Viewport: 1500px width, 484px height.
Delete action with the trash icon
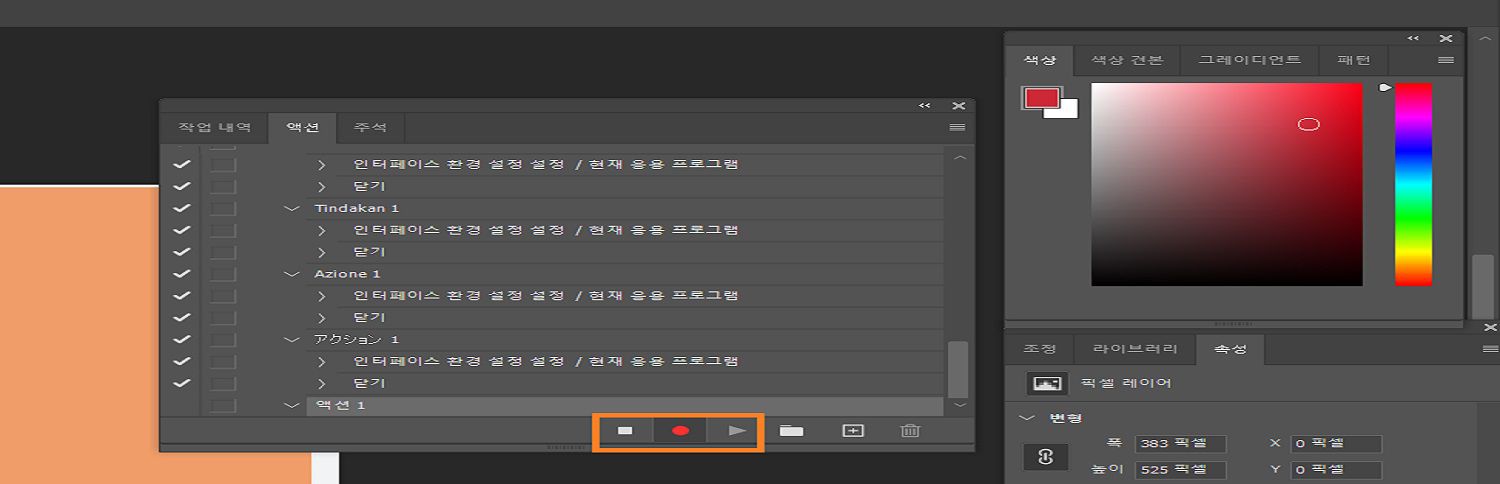tap(910, 431)
